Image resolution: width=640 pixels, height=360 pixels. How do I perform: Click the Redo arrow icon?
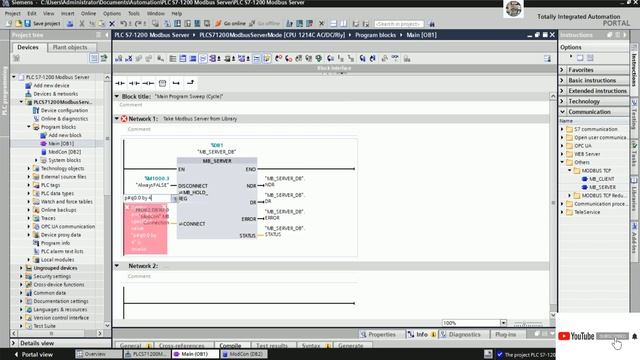coord(138,24)
